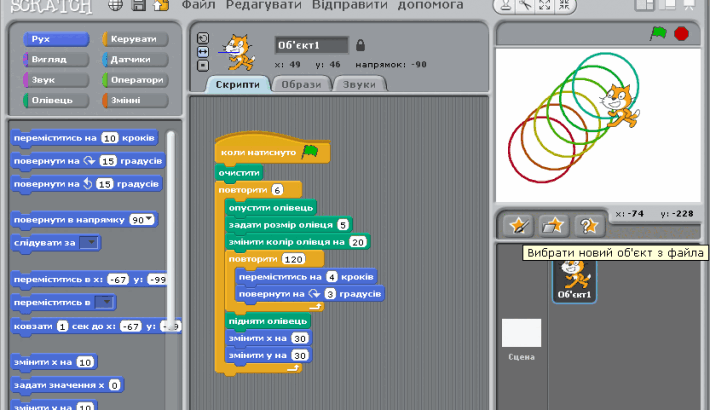Open direction dropdown on повернути в напрямку block
The height and width of the screenshot is (410, 710).
point(149,220)
